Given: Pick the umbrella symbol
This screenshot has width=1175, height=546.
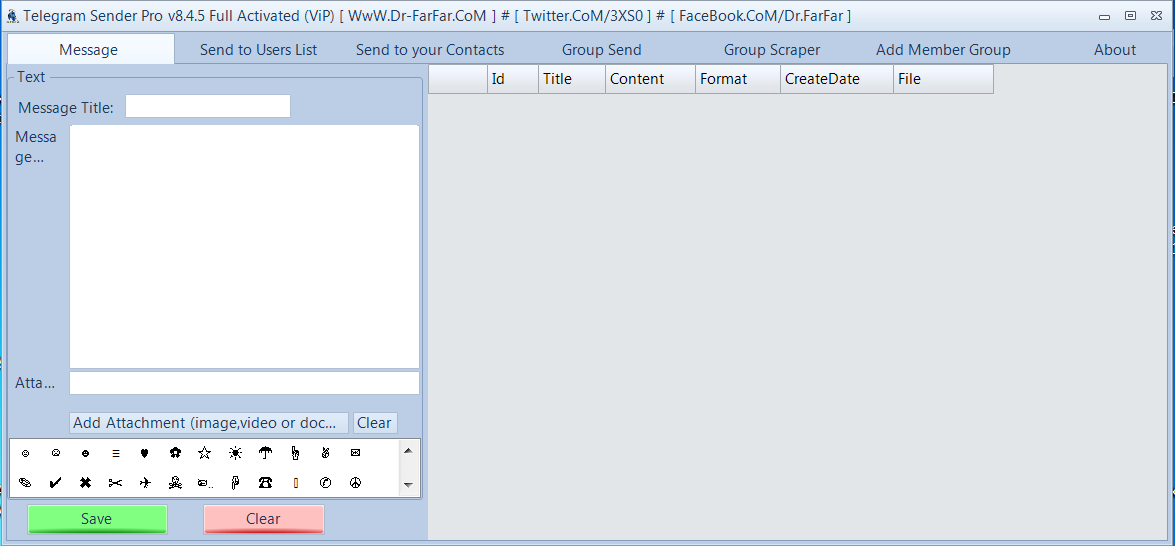Looking at the screenshot, I should 265,453.
